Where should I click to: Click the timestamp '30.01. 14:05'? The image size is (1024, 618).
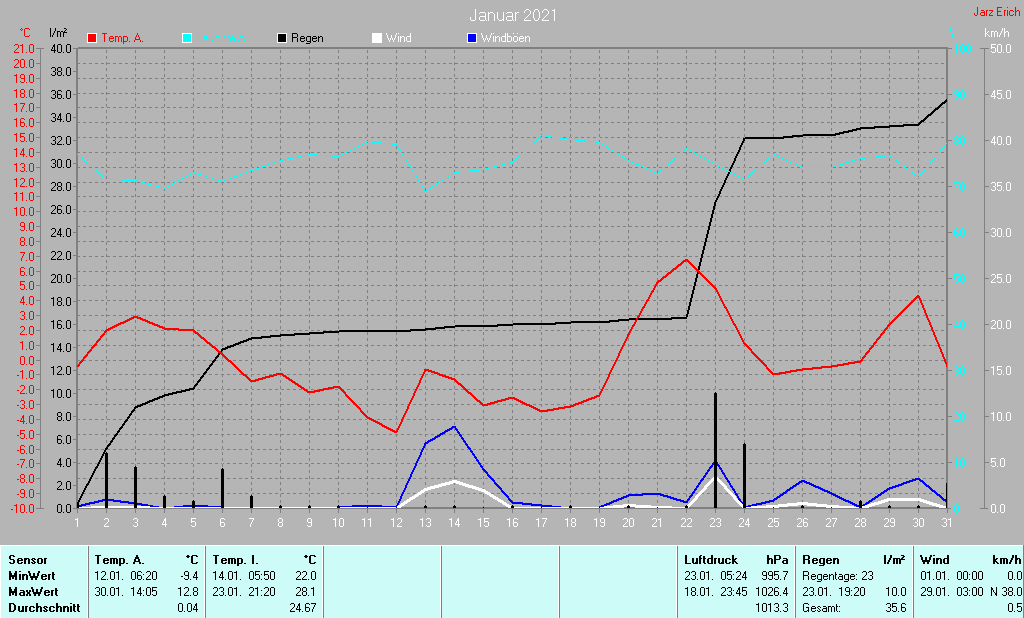pos(126,592)
